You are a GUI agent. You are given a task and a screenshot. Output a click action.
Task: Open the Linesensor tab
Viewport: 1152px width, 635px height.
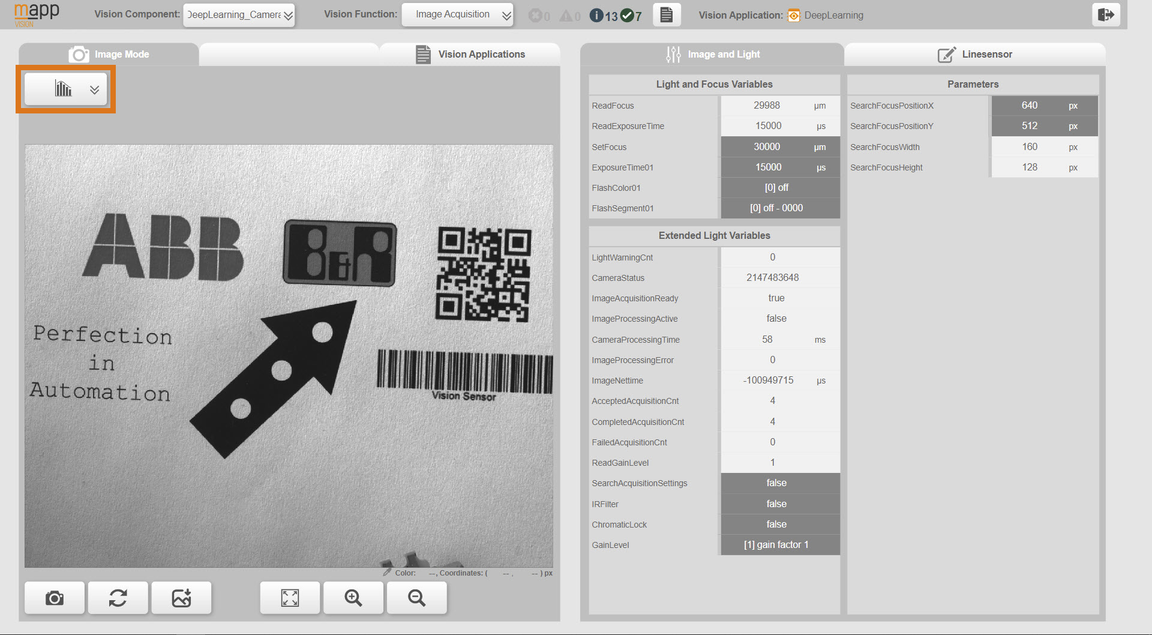975,54
